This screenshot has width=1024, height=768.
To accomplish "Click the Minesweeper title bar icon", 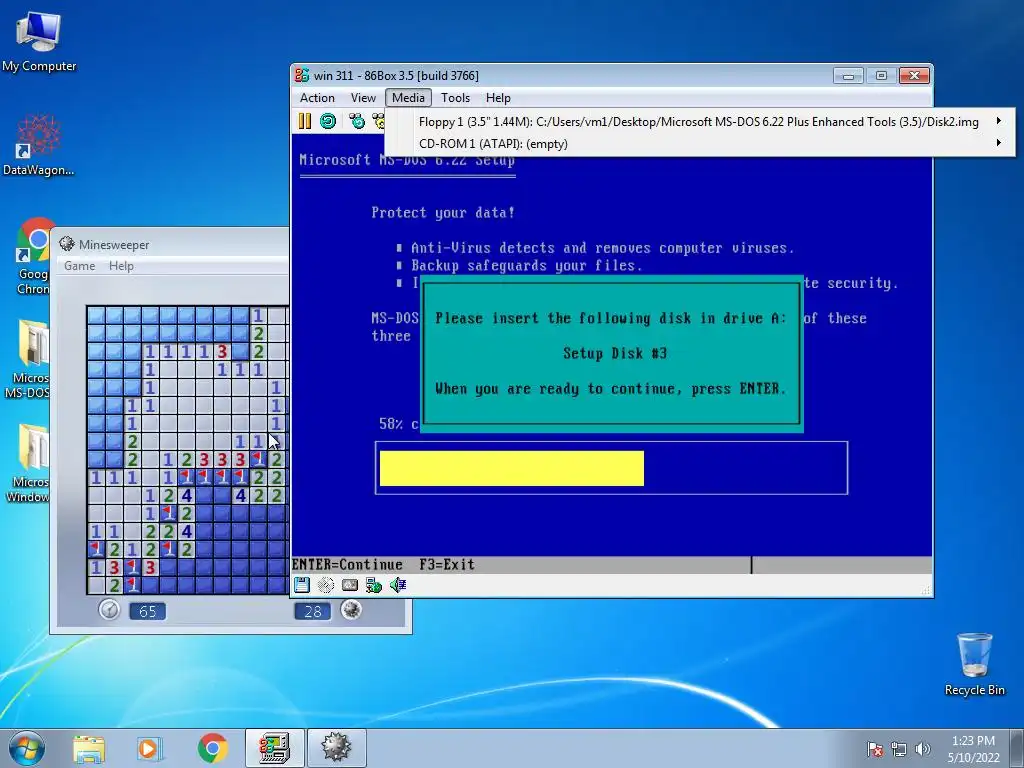I will click(67, 244).
